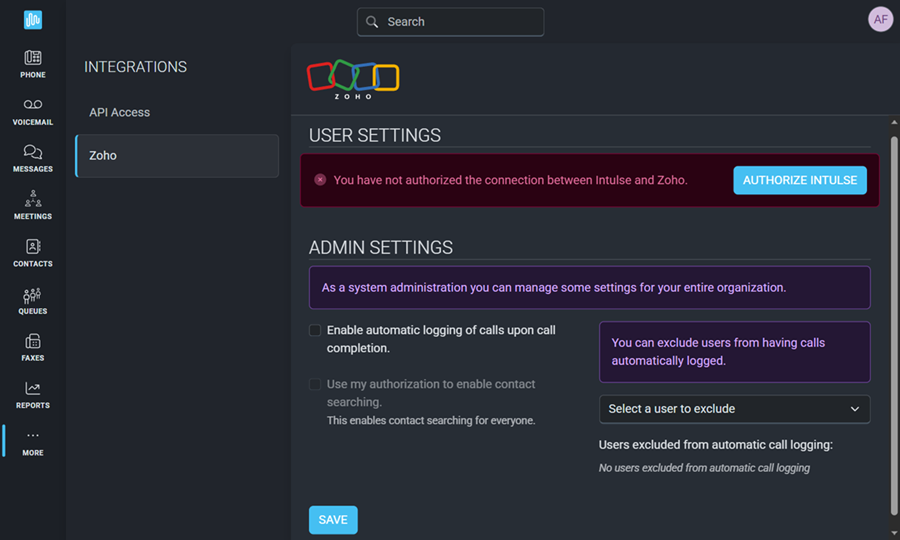The image size is (900, 540).
Task: Expand the More menu with three dots
Action: tap(33, 436)
